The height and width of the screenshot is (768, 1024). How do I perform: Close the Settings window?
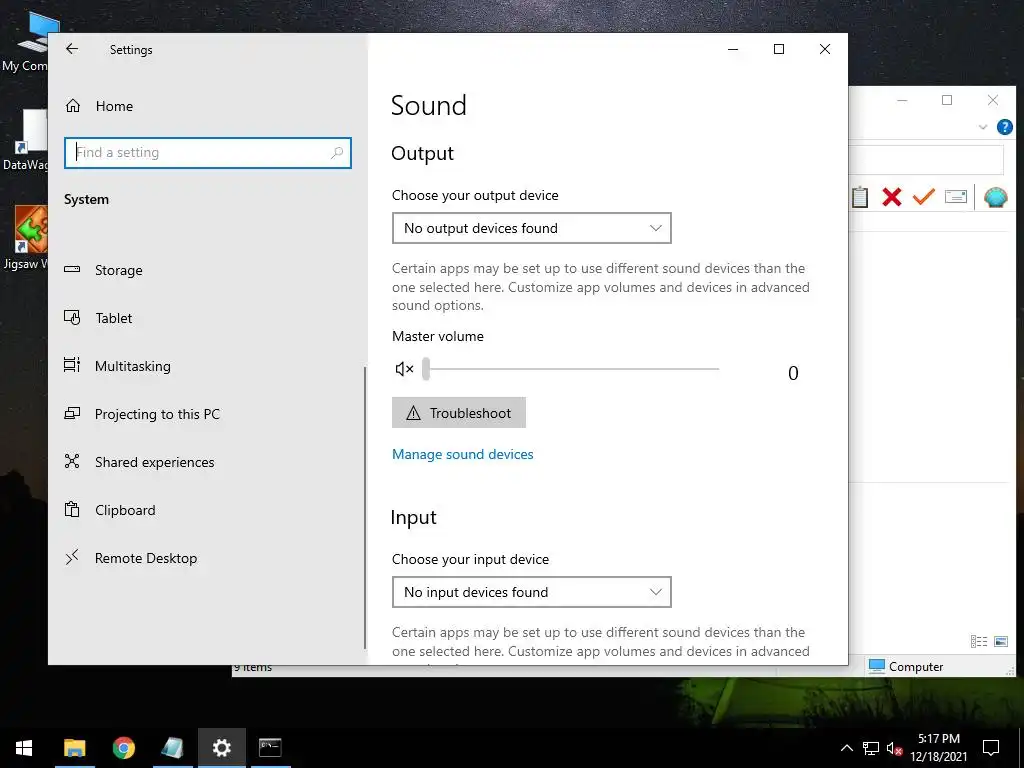[825, 49]
